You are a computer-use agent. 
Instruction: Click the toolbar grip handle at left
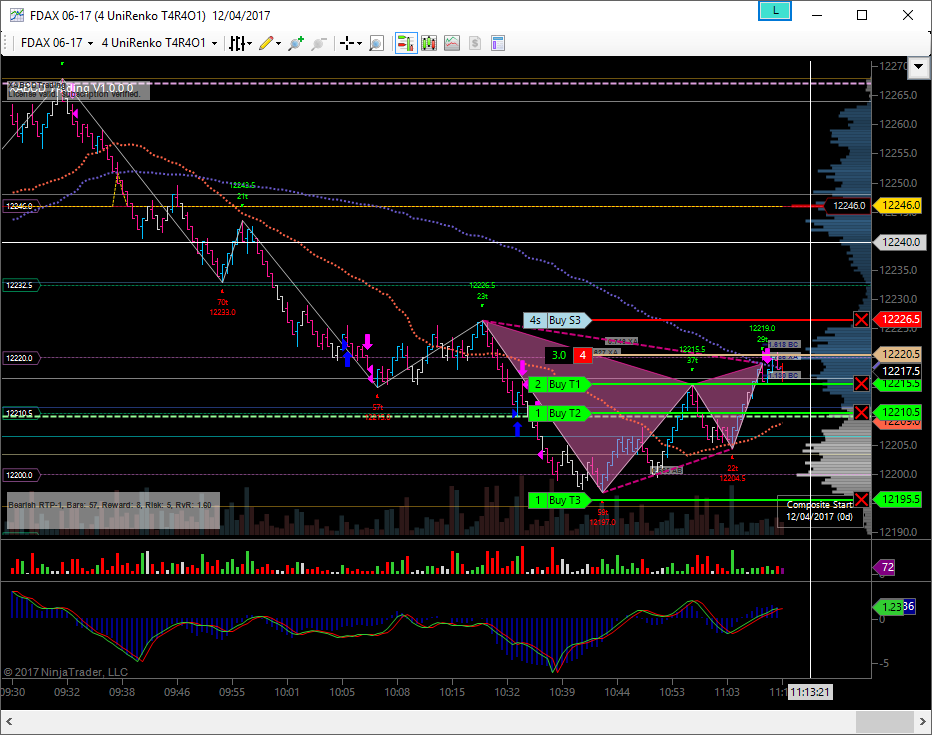tap(5, 43)
